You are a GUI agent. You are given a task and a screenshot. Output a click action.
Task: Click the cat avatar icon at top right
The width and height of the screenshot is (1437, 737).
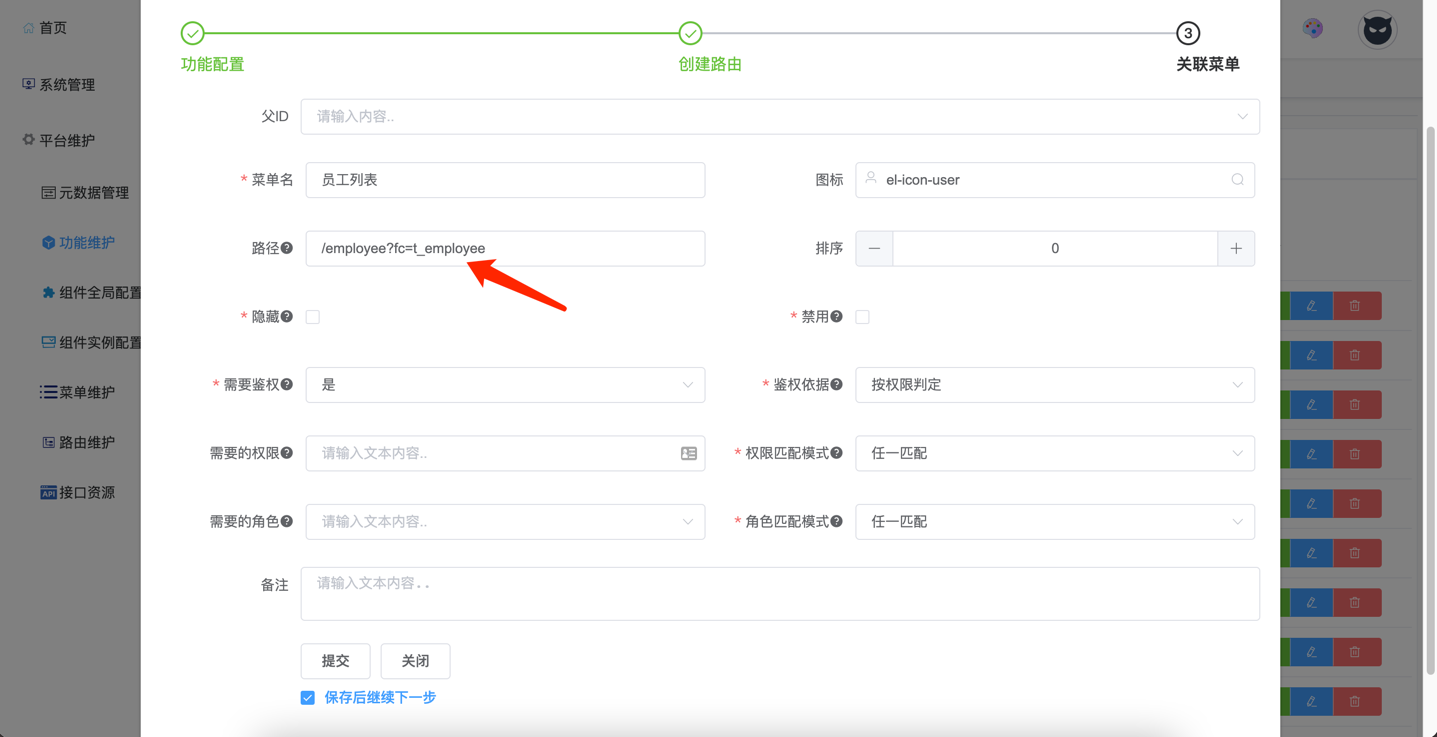[1377, 30]
